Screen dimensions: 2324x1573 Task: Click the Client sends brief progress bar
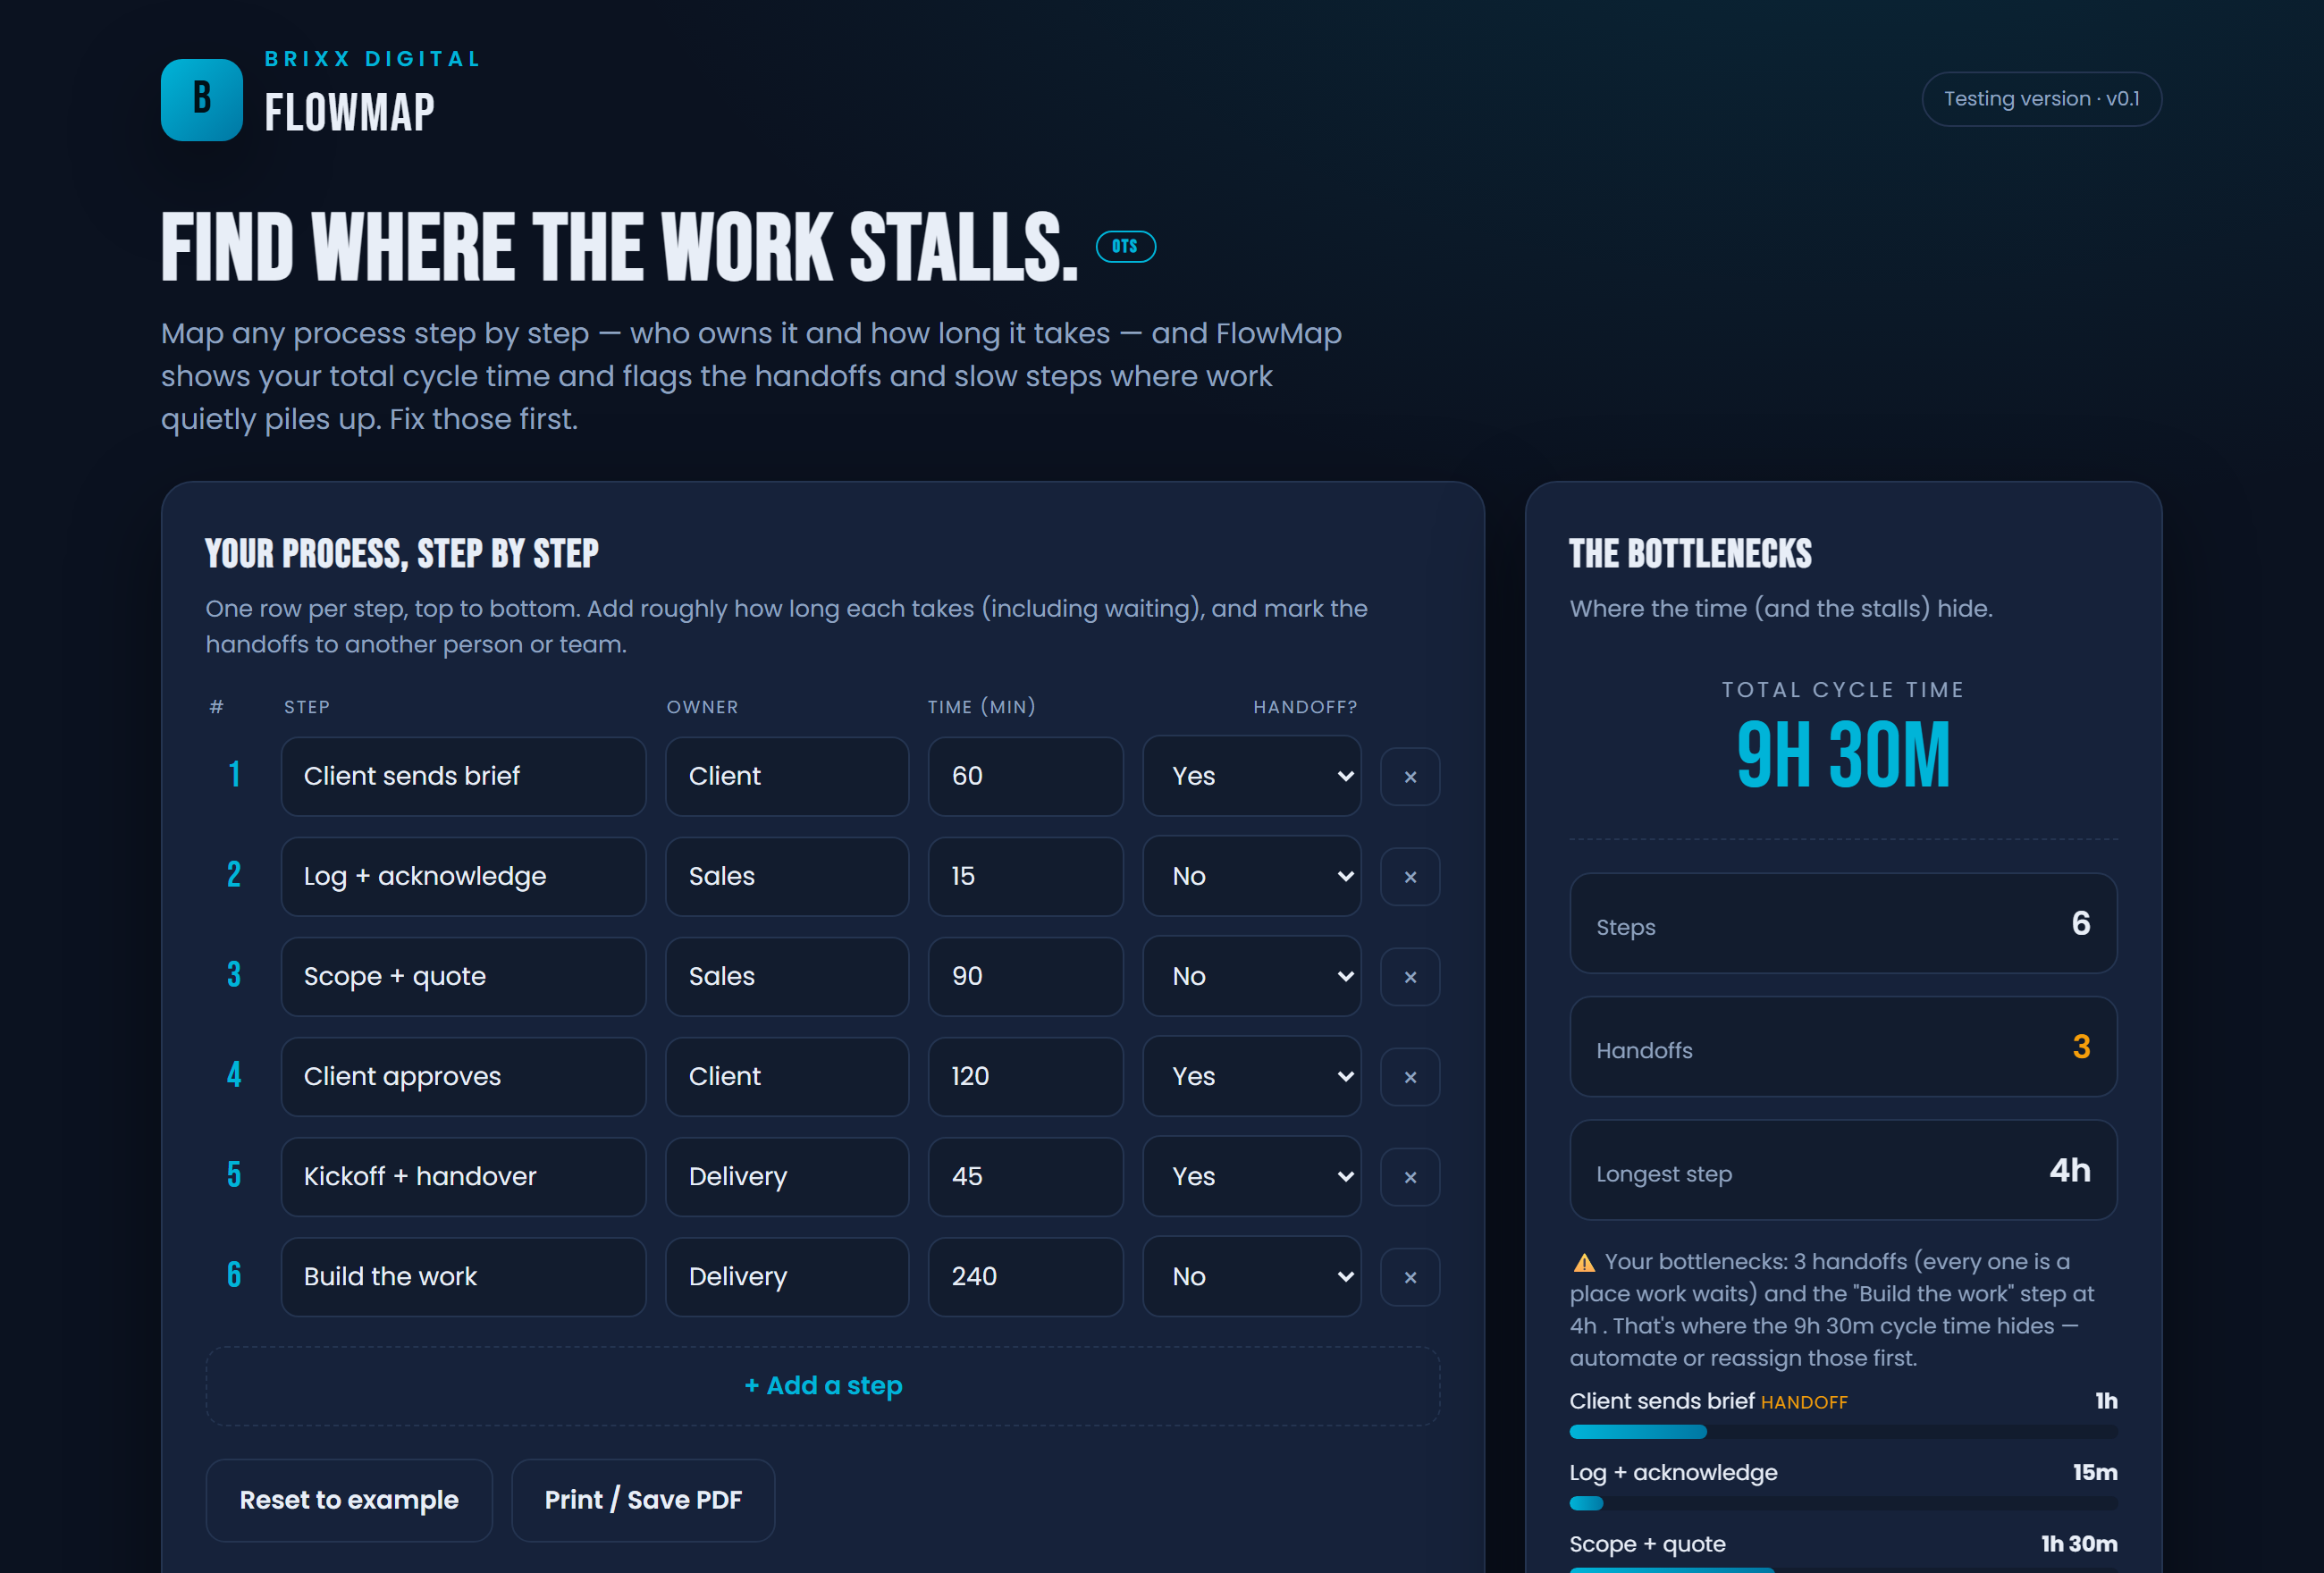click(1842, 1432)
